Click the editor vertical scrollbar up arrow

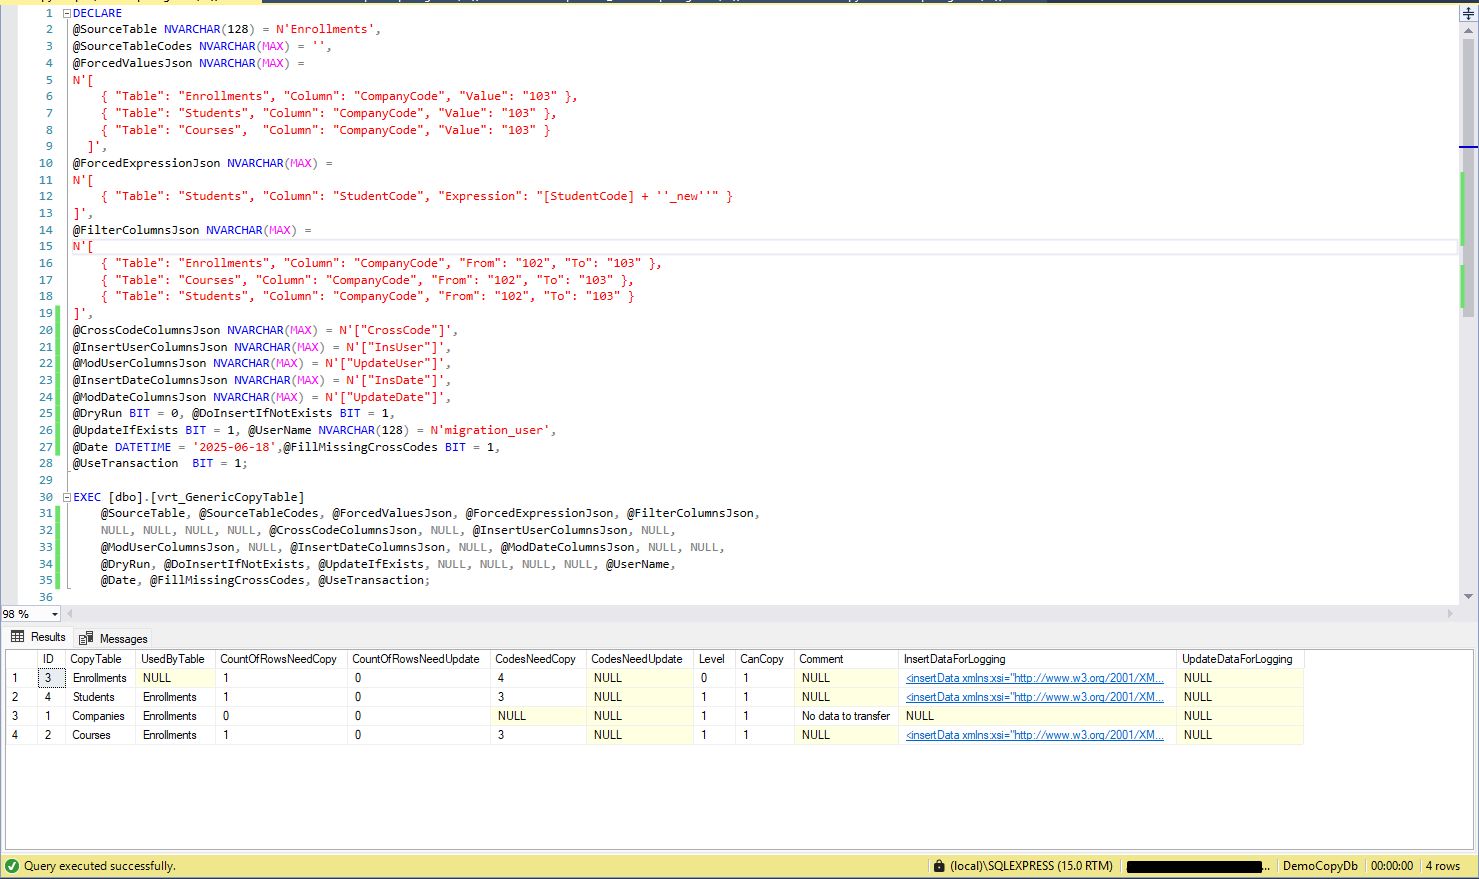(x=1468, y=32)
